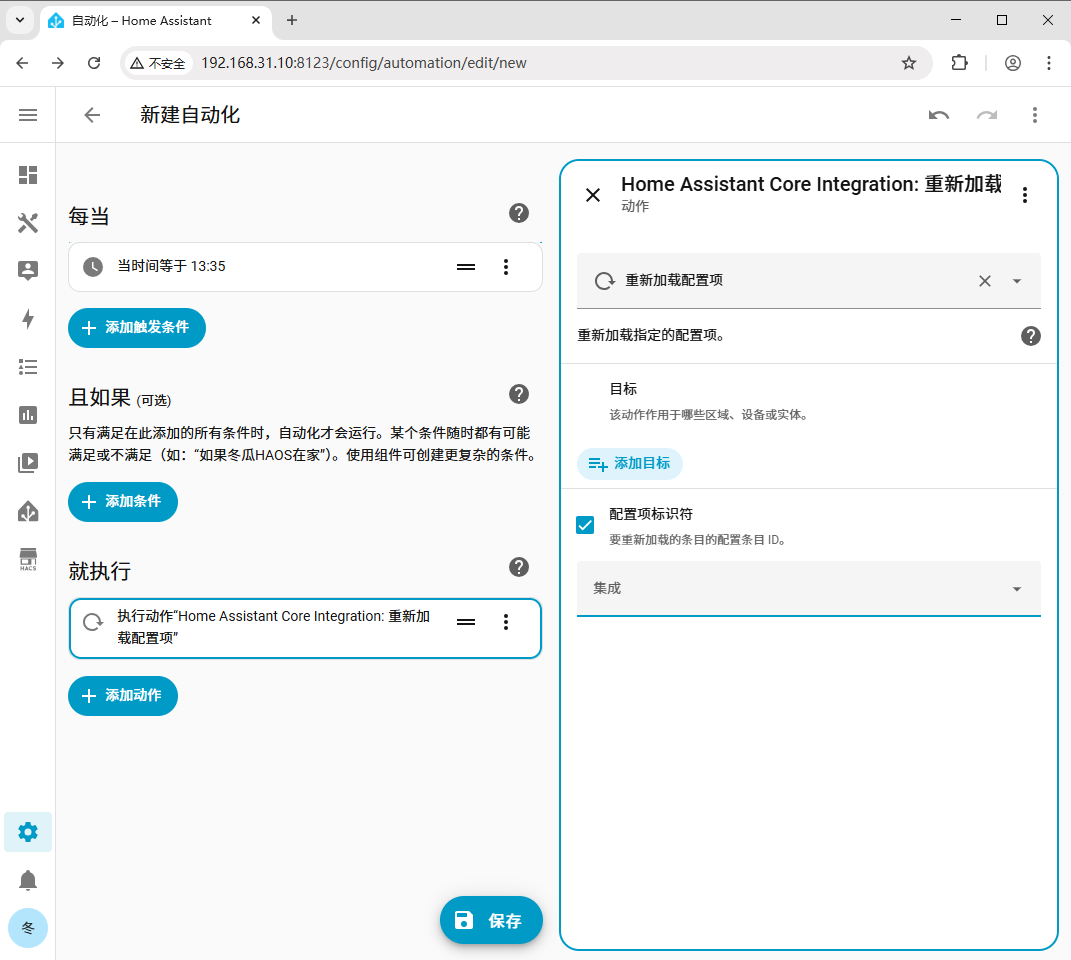Click the browser back arrow
The width and height of the screenshot is (1071, 960).
click(23, 63)
